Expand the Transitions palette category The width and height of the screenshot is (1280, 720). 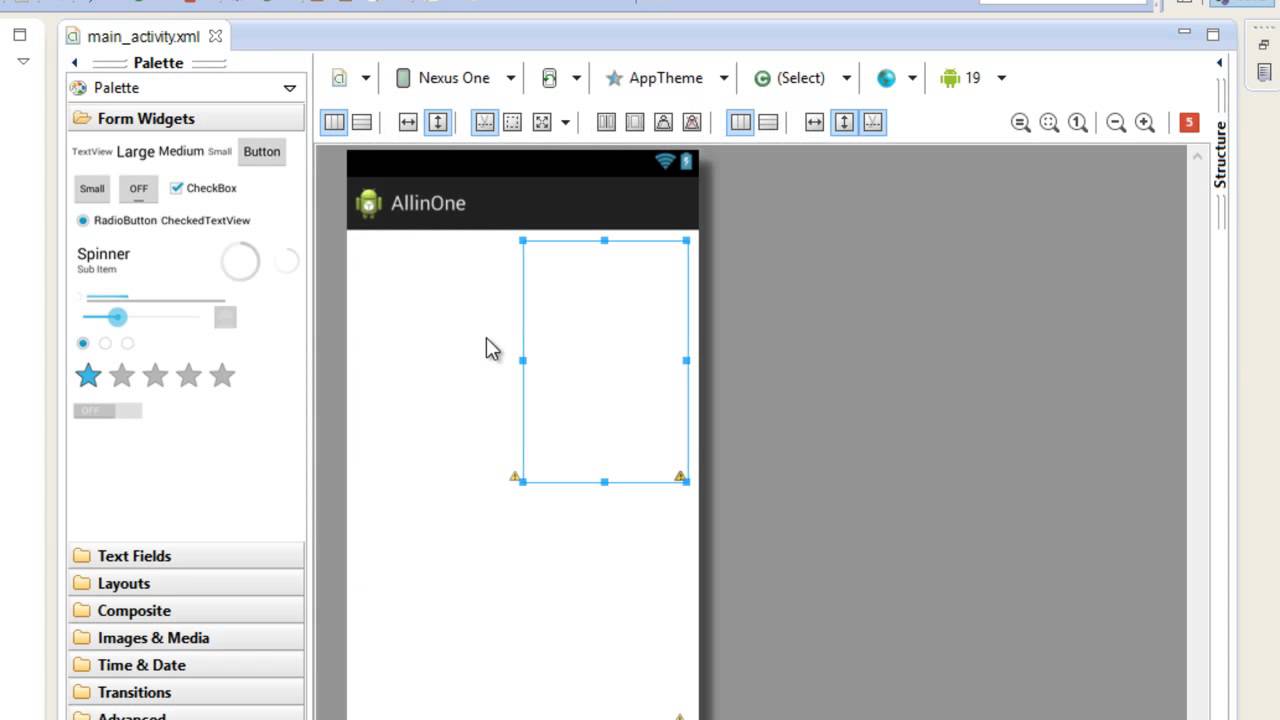pyautogui.click(x=186, y=692)
